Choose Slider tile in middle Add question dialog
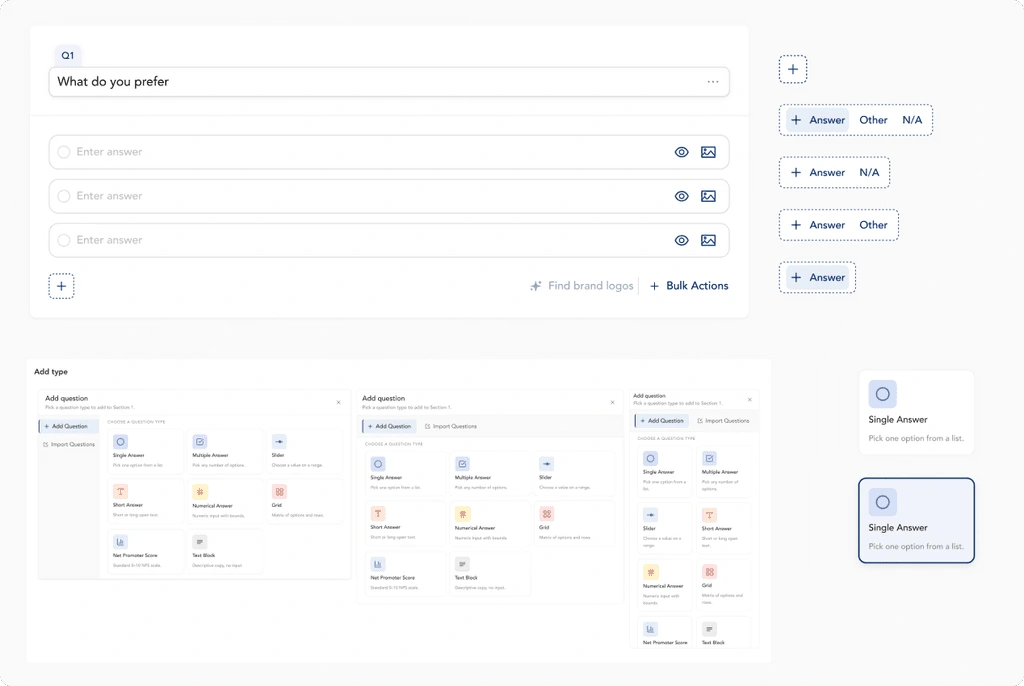Screen dimensions: 1024x686 (574, 474)
